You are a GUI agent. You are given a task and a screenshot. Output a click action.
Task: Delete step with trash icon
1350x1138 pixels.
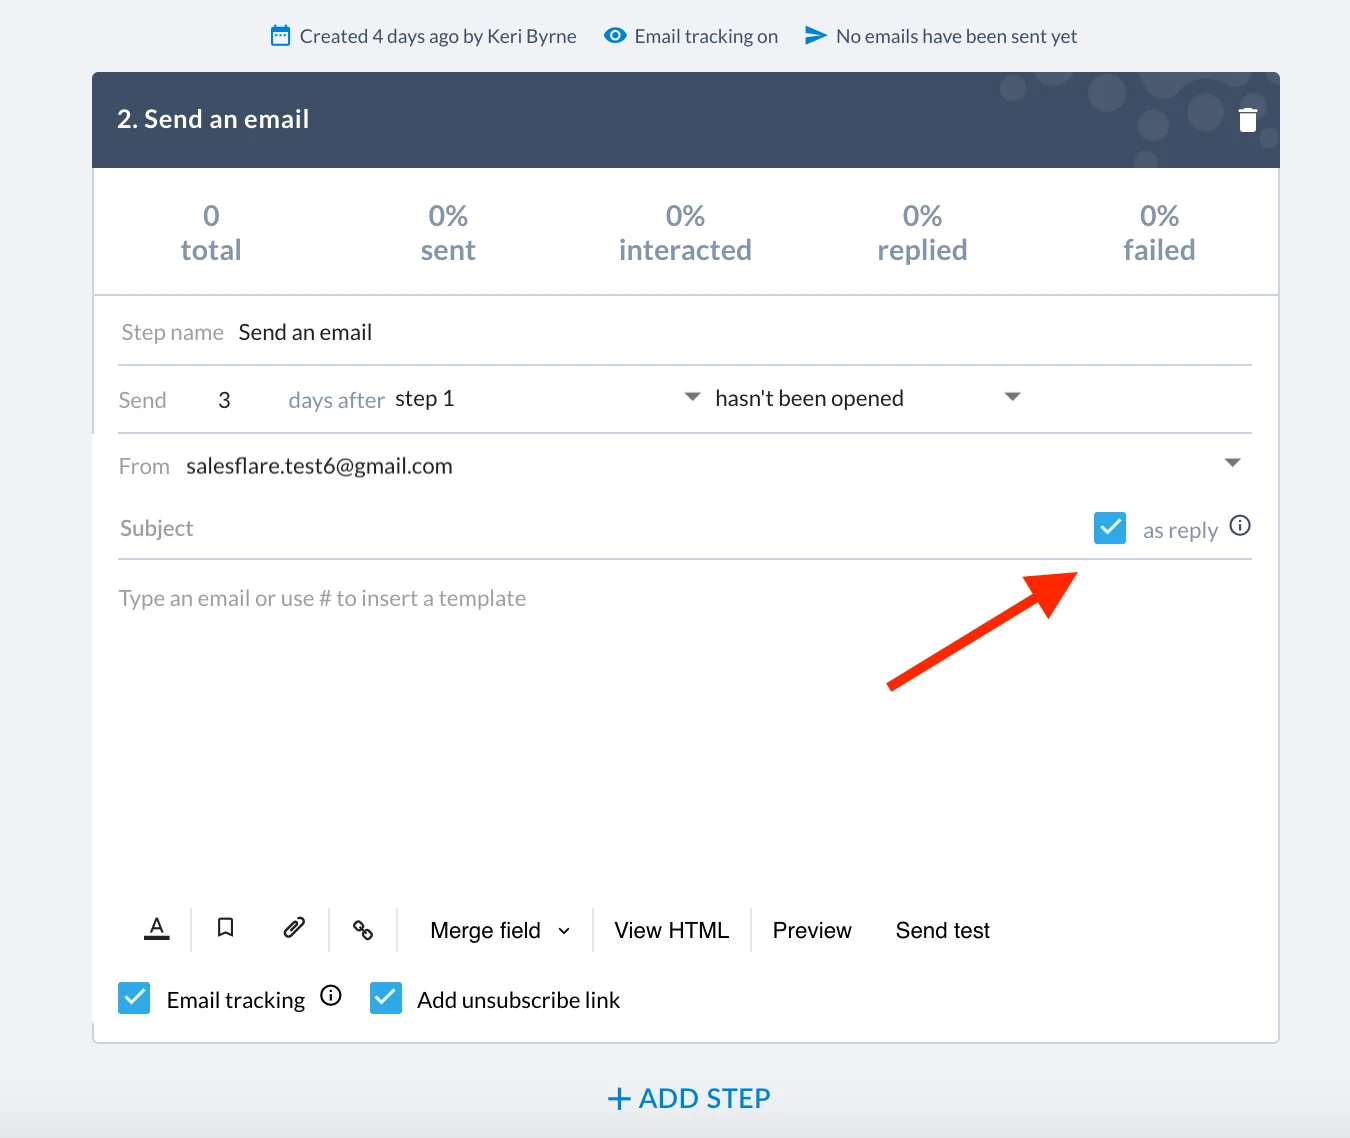point(1247,120)
